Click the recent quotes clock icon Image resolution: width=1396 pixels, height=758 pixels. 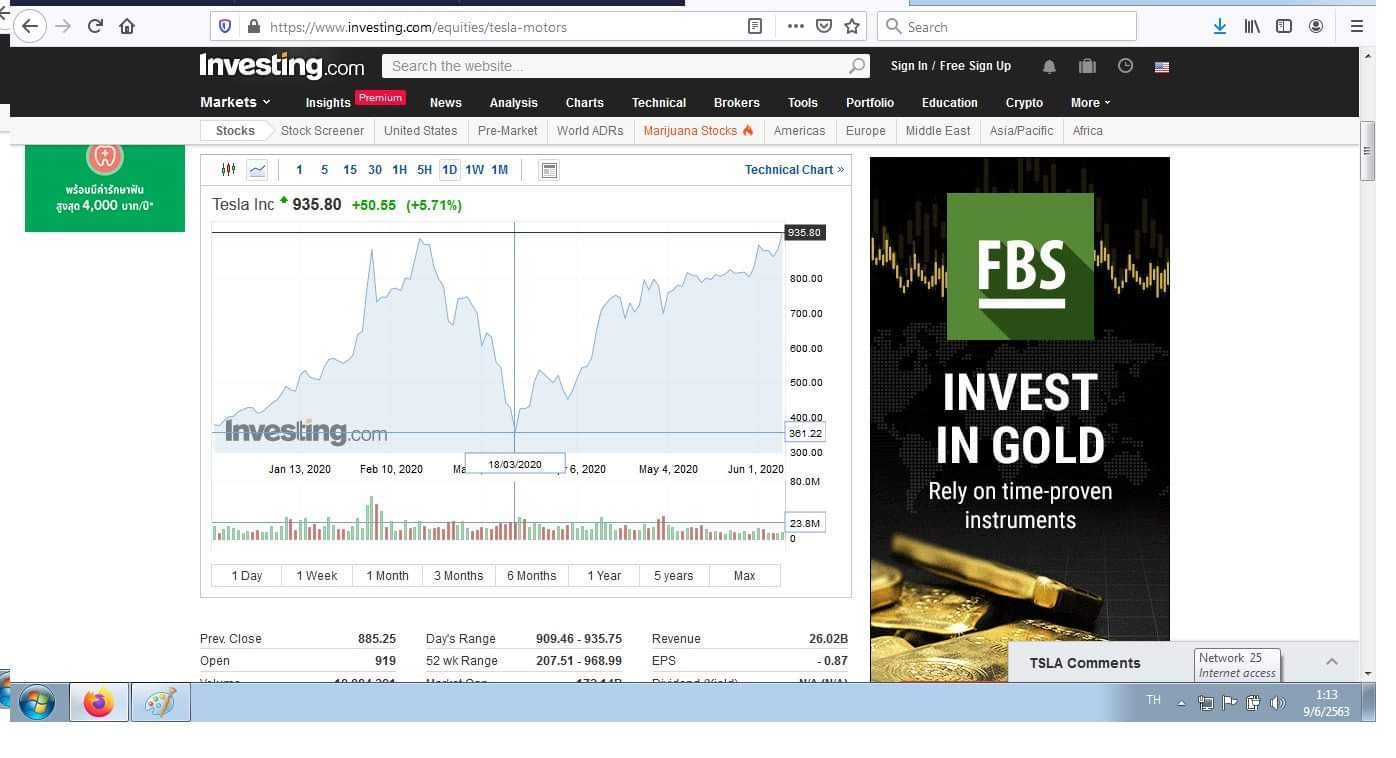(1125, 66)
